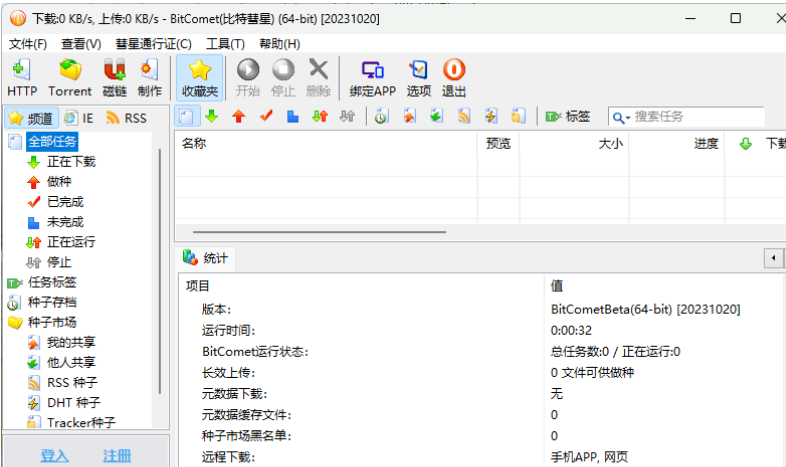Select 停止 in the sidebar tree
The image size is (786, 467).
[x=59, y=262]
